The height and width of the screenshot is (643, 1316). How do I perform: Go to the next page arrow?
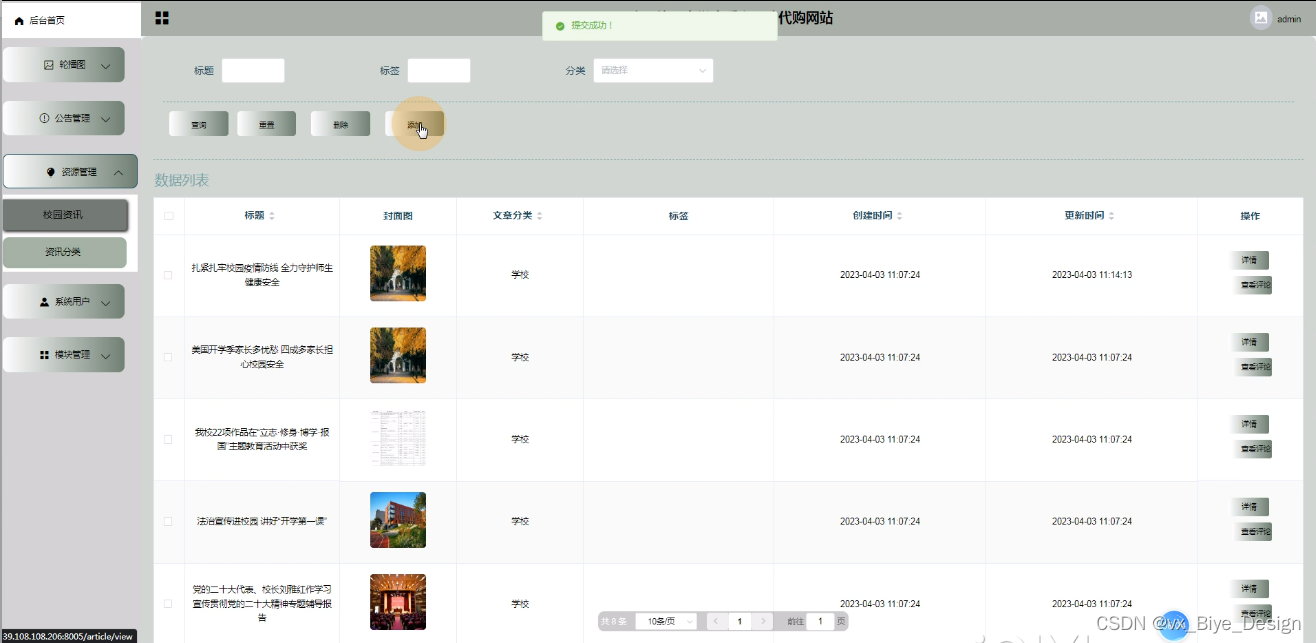[x=763, y=621]
